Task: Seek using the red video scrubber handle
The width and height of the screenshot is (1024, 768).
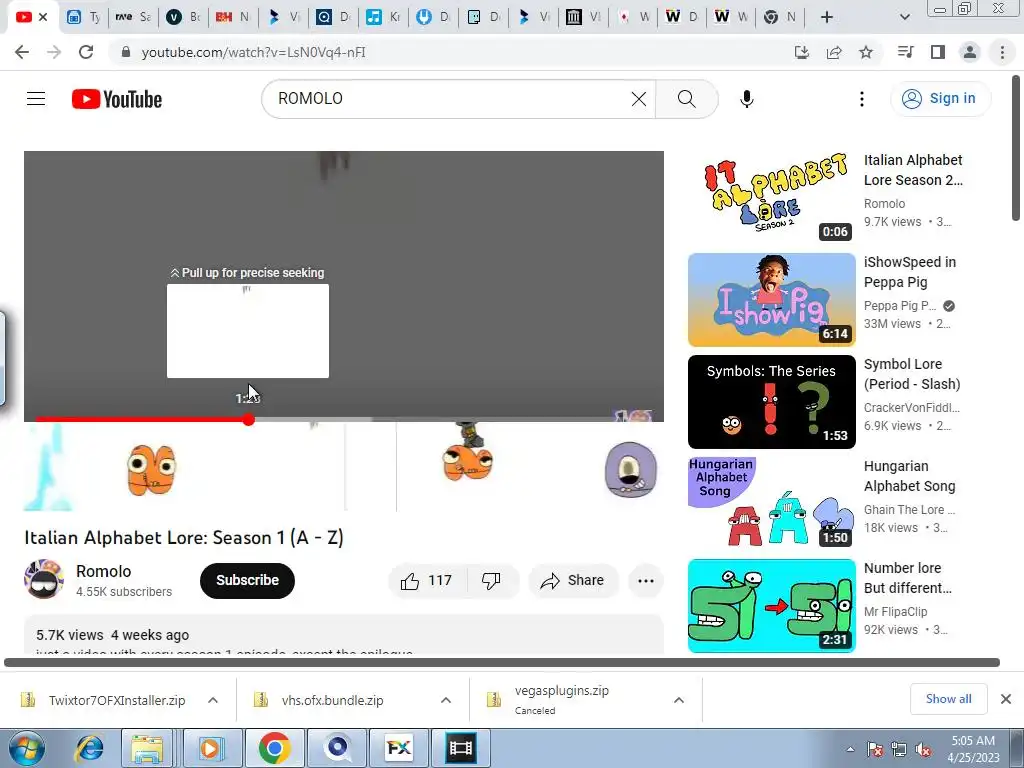Action: tap(248, 419)
